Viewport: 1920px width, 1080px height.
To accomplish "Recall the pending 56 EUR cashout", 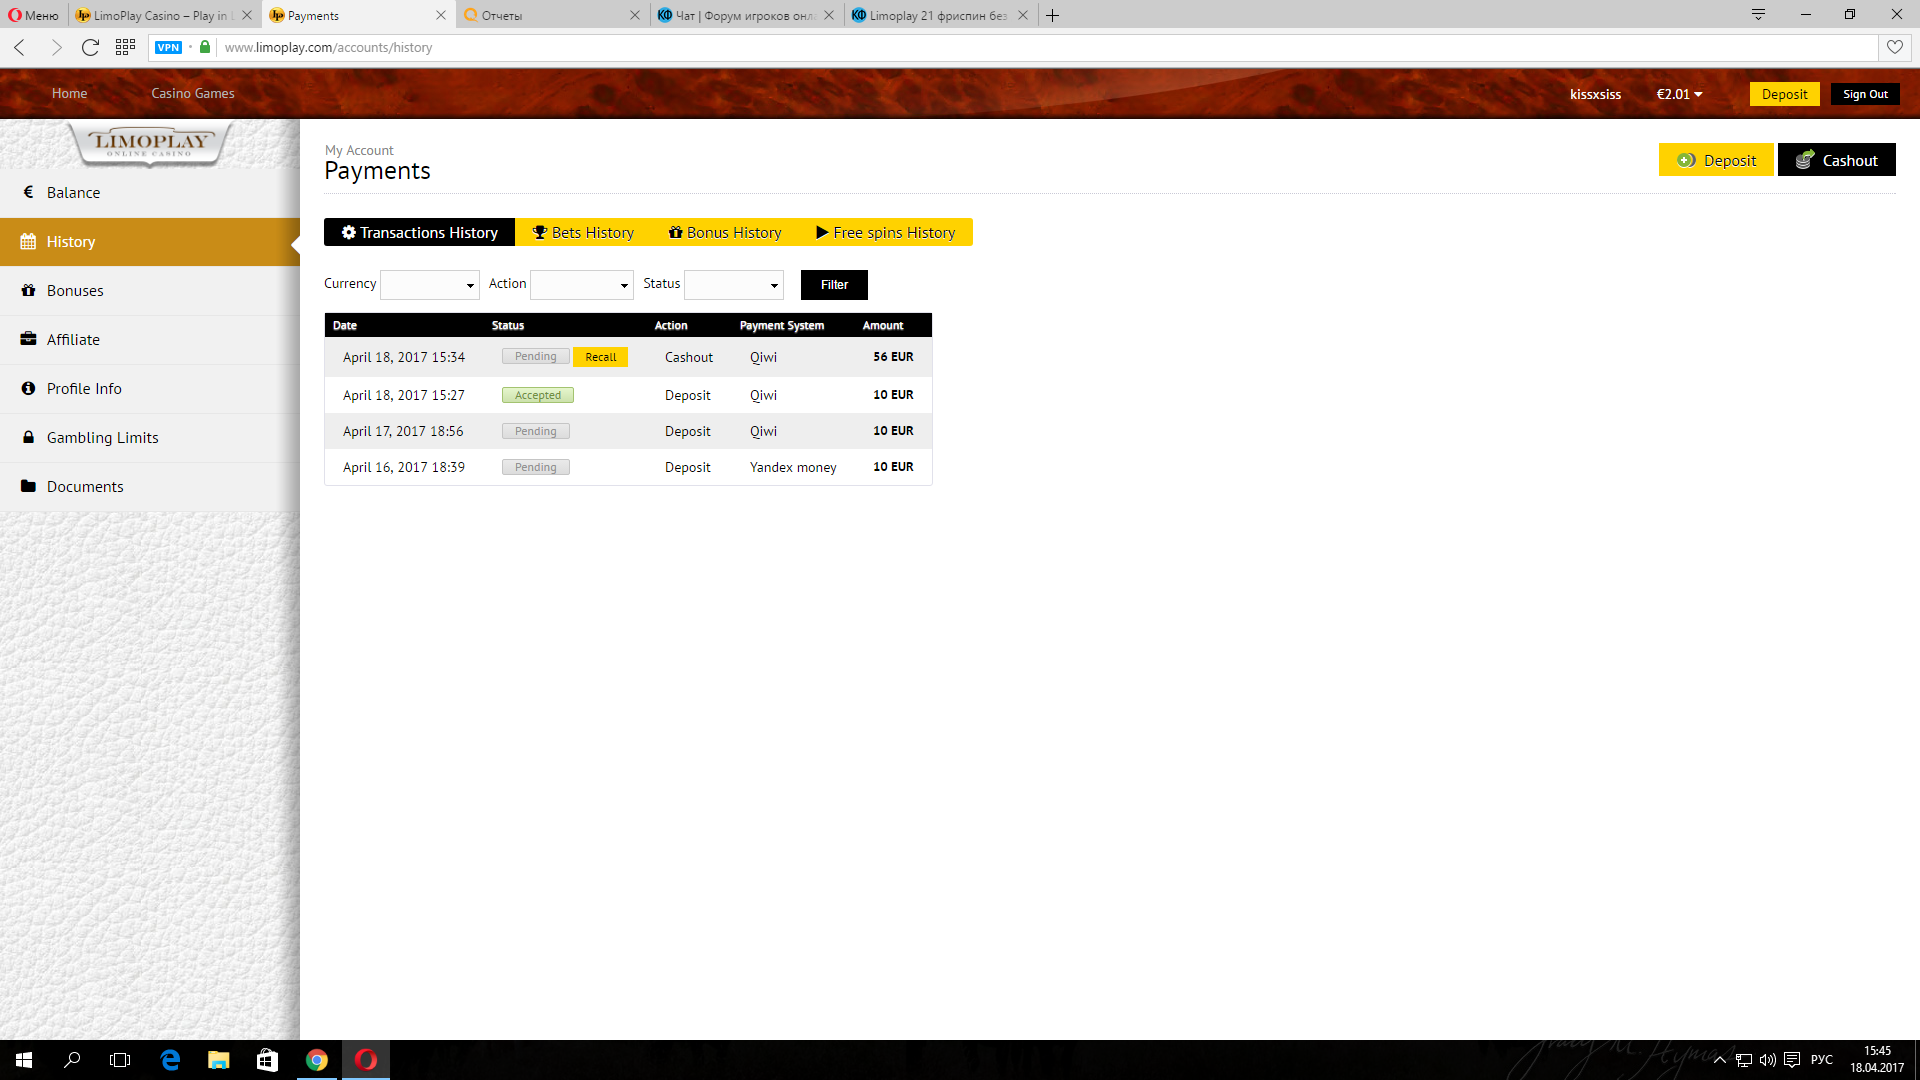I will 600,357.
